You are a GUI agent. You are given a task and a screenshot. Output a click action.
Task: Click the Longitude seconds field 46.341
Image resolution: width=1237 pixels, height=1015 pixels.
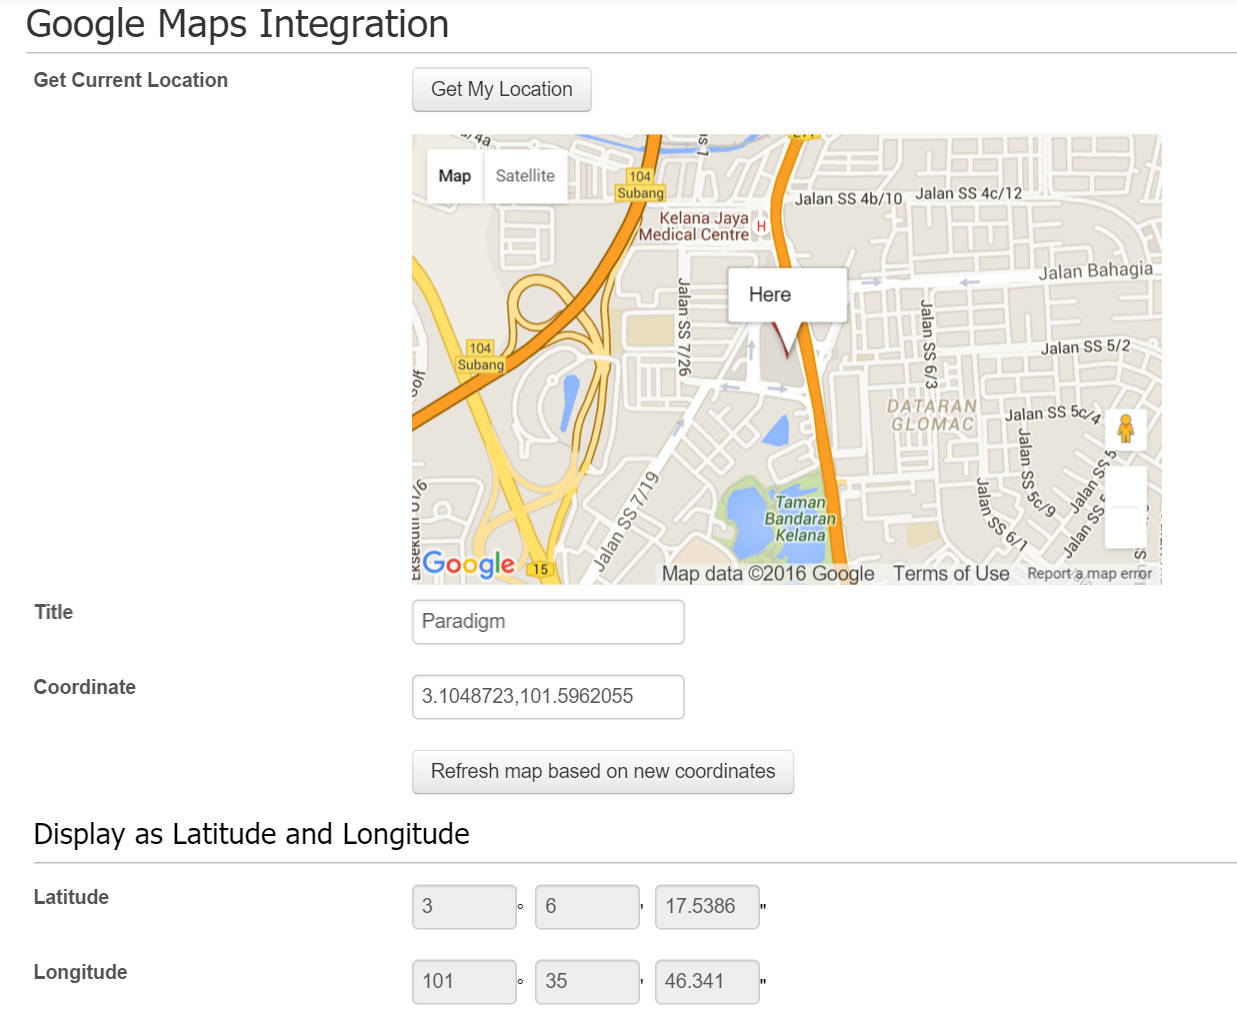point(707,982)
